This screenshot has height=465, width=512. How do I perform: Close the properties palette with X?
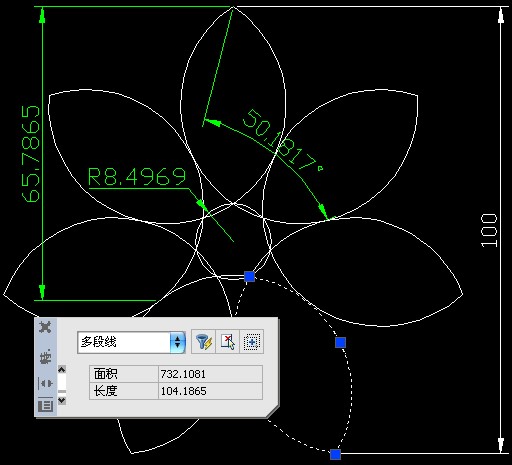[x=45, y=327]
